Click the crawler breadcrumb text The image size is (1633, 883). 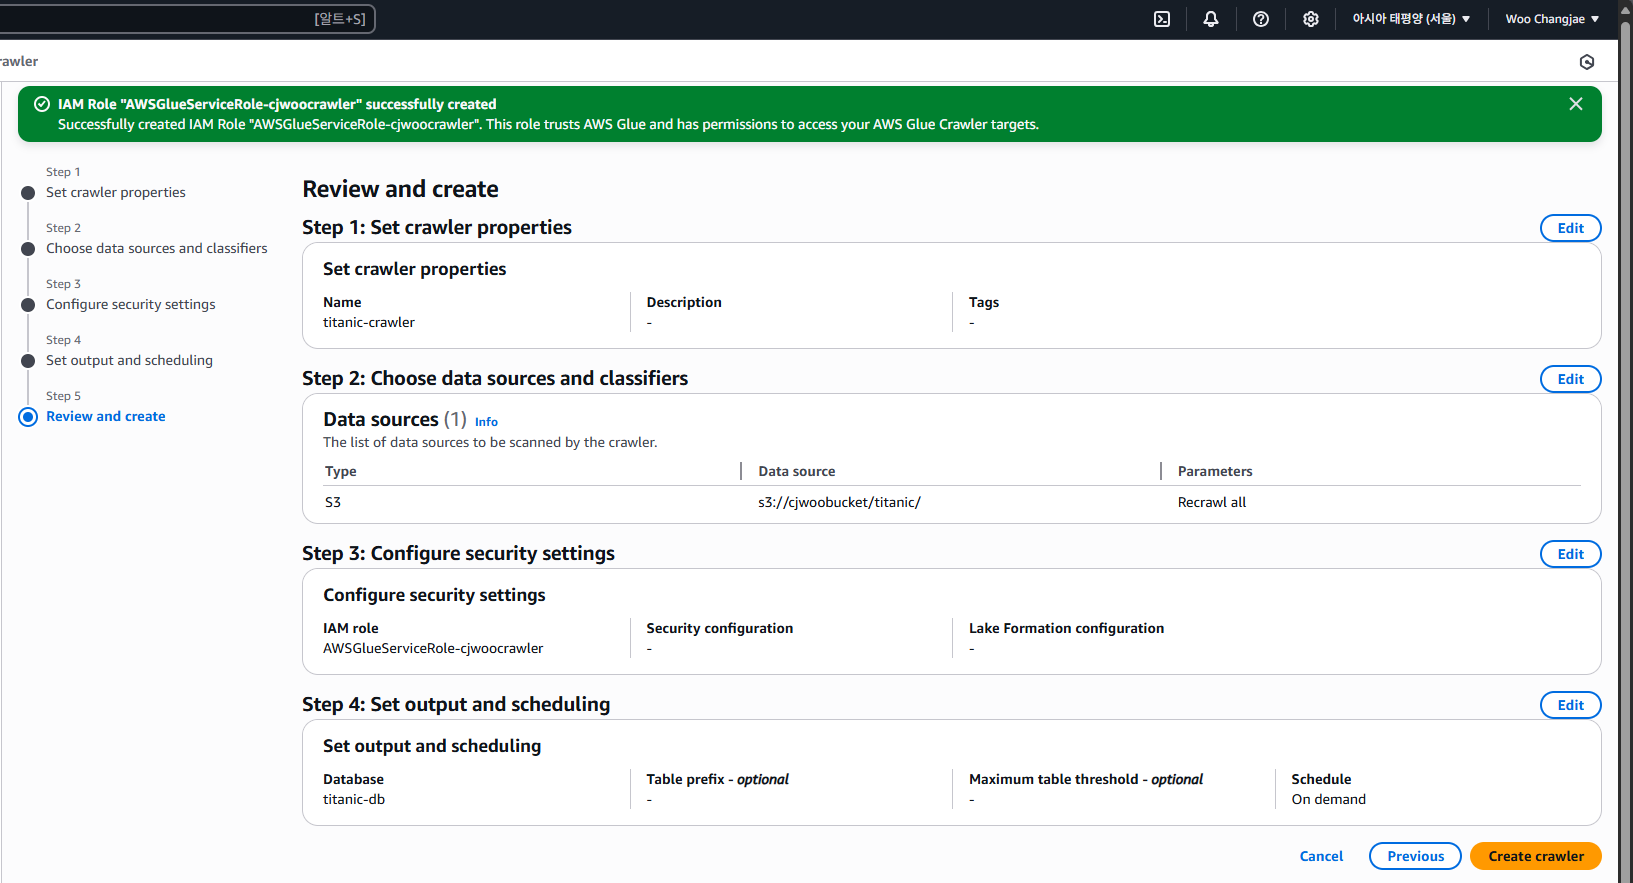19,61
